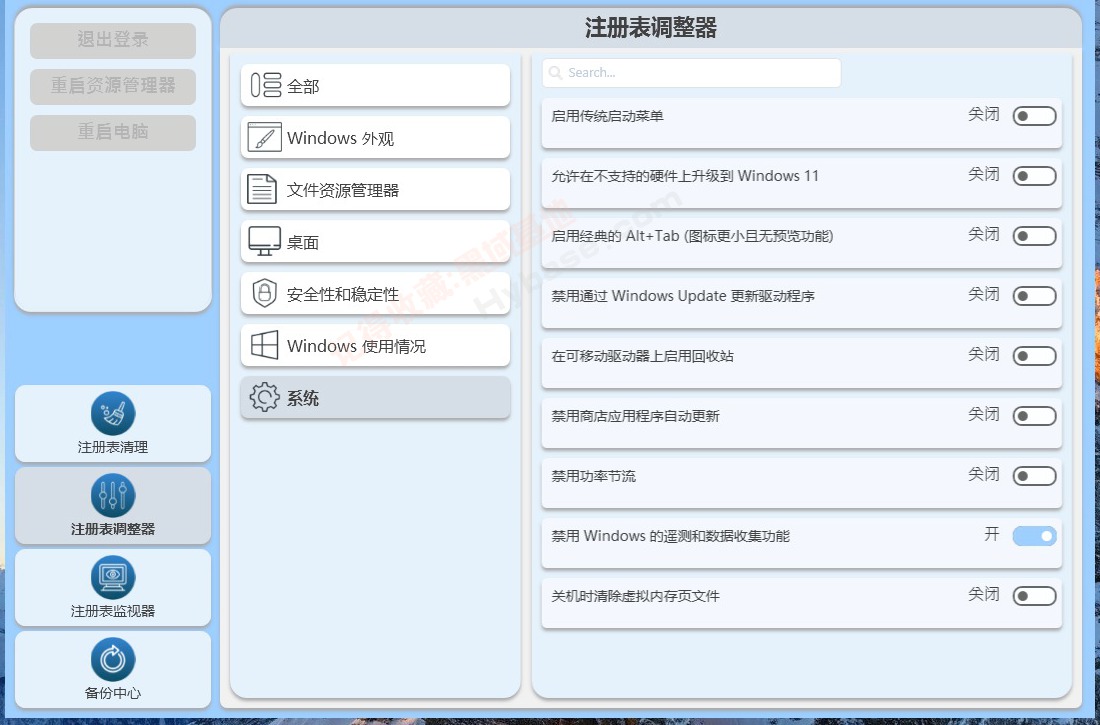
Task: Enable the 启用传统启动菜单 switch
Action: point(1034,116)
